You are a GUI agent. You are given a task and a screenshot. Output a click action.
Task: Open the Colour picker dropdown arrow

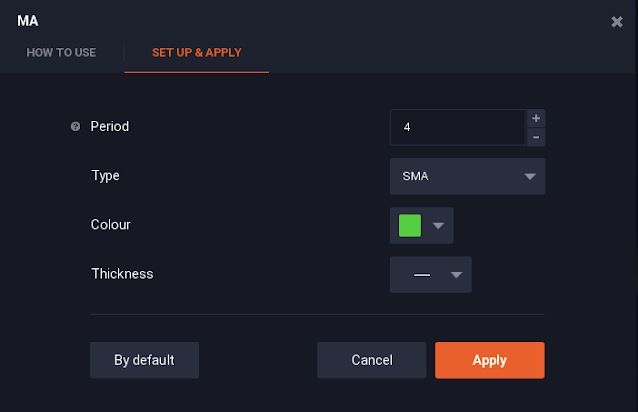[x=438, y=226]
